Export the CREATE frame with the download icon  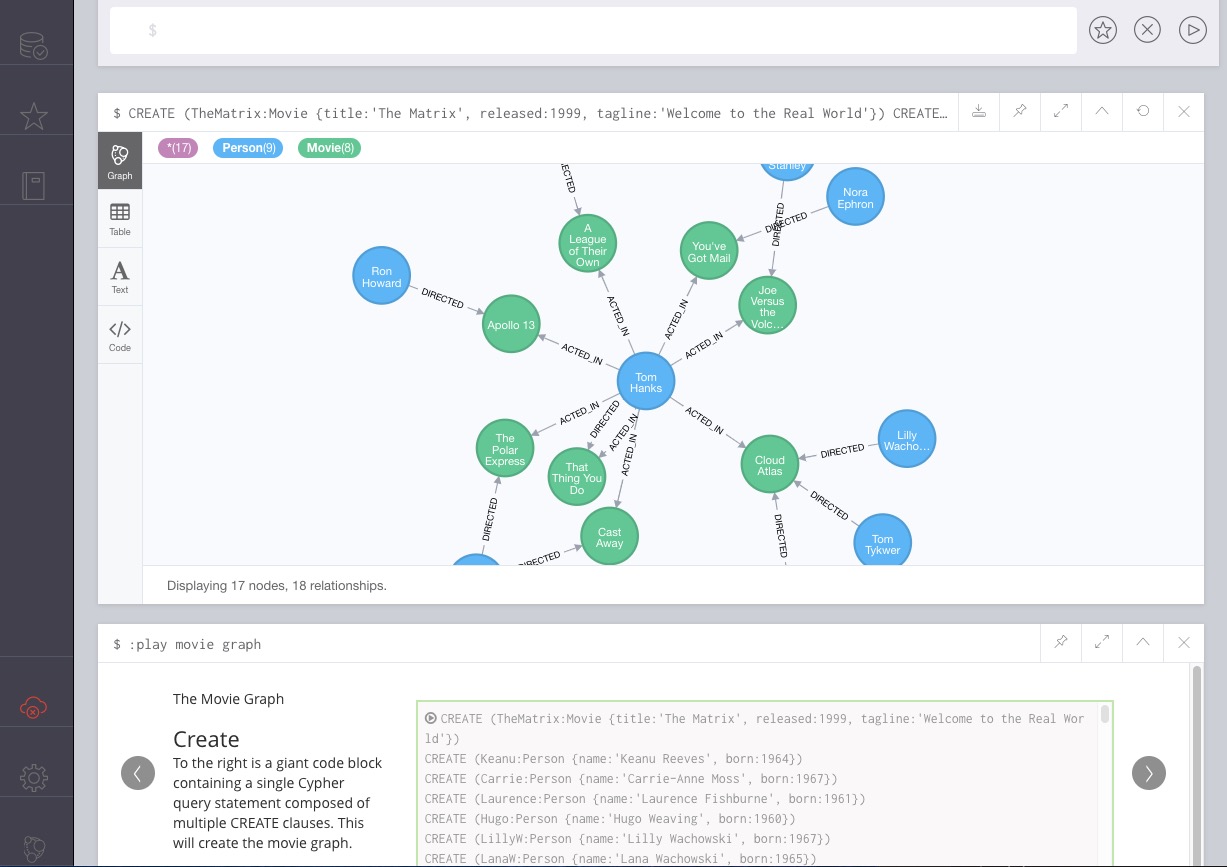[x=979, y=112]
